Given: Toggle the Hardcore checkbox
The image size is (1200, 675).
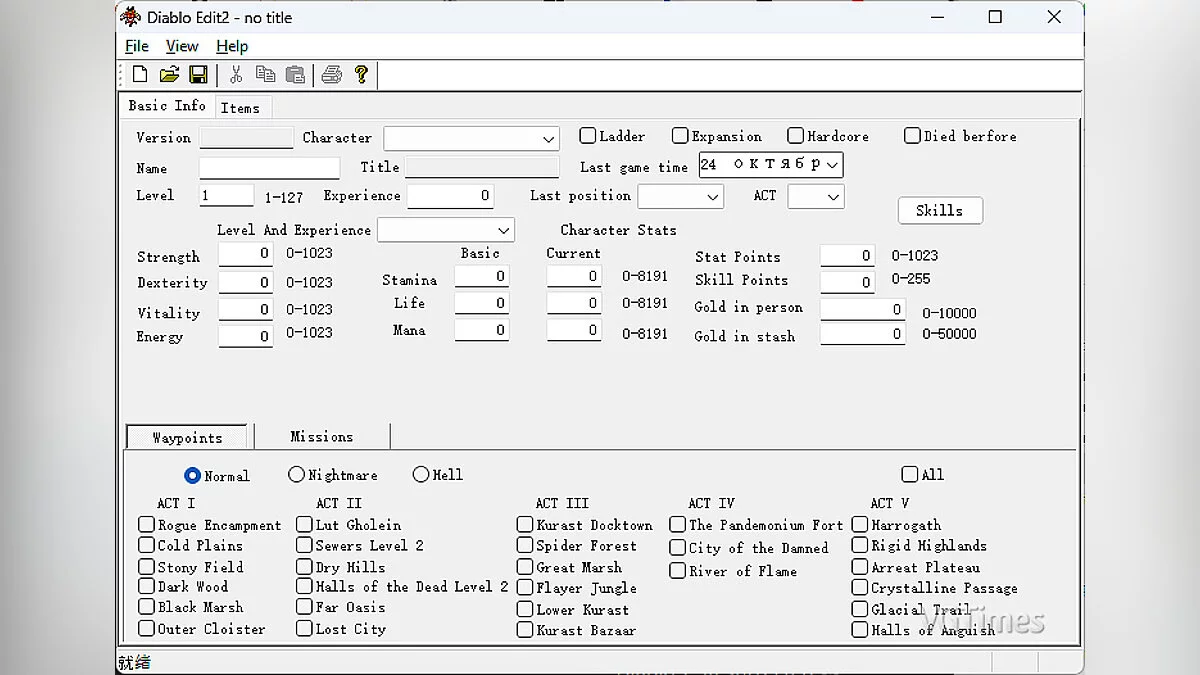Looking at the screenshot, I should coord(795,135).
